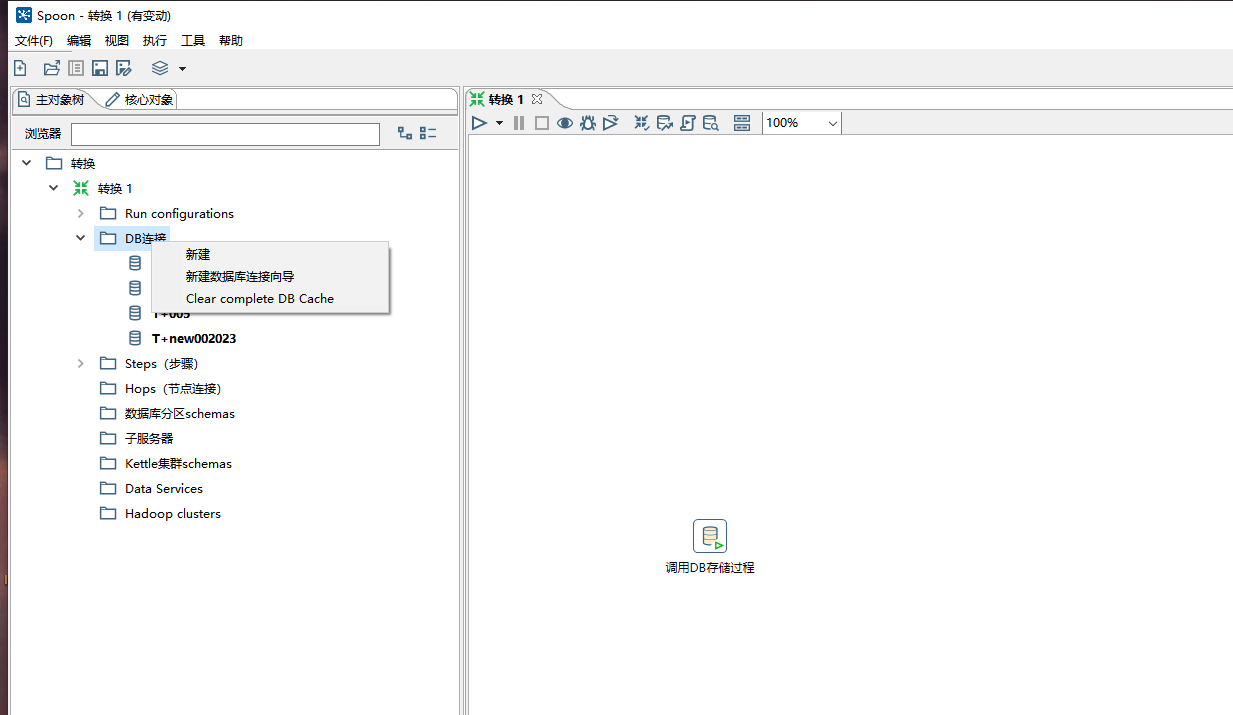The width and height of the screenshot is (1233, 715).
Task: Click the show results panel icon
Action: (742, 123)
